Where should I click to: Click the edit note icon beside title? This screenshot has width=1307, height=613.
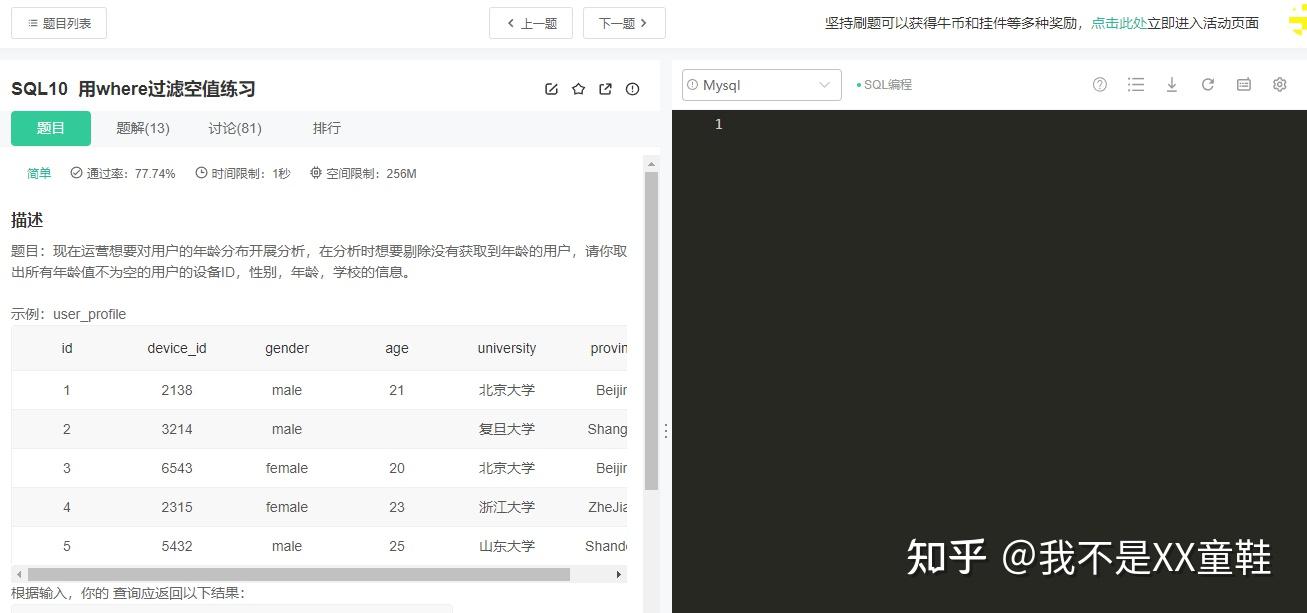pyautogui.click(x=551, y=89)
